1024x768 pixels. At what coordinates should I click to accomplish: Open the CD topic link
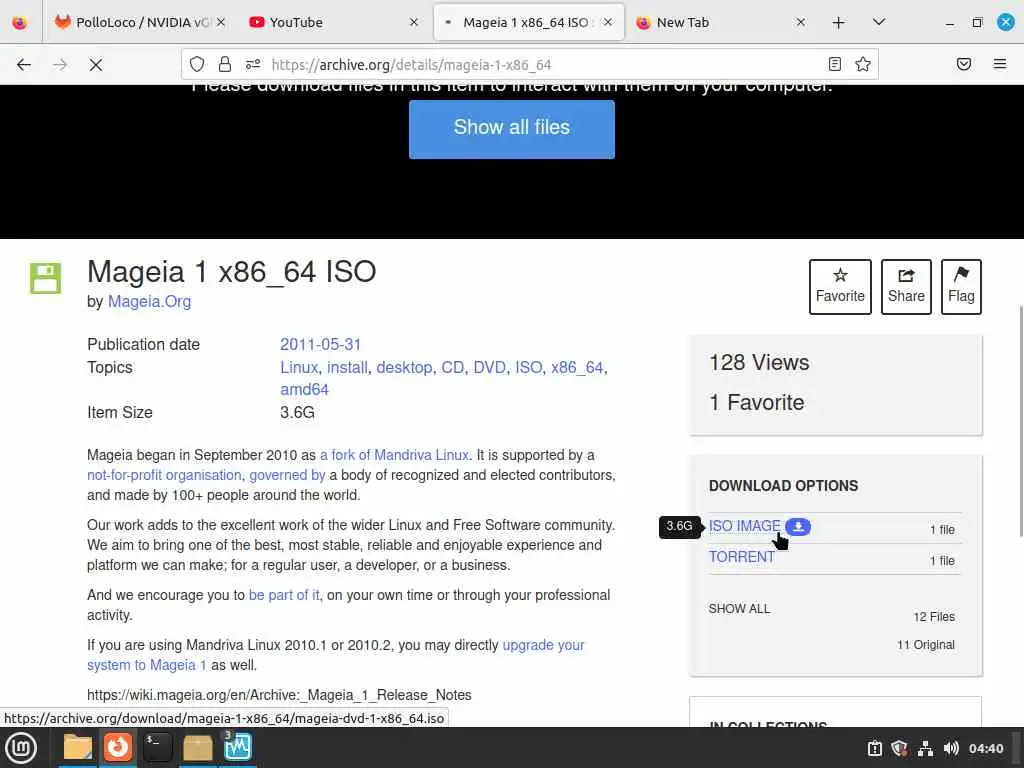click(453, 367)
